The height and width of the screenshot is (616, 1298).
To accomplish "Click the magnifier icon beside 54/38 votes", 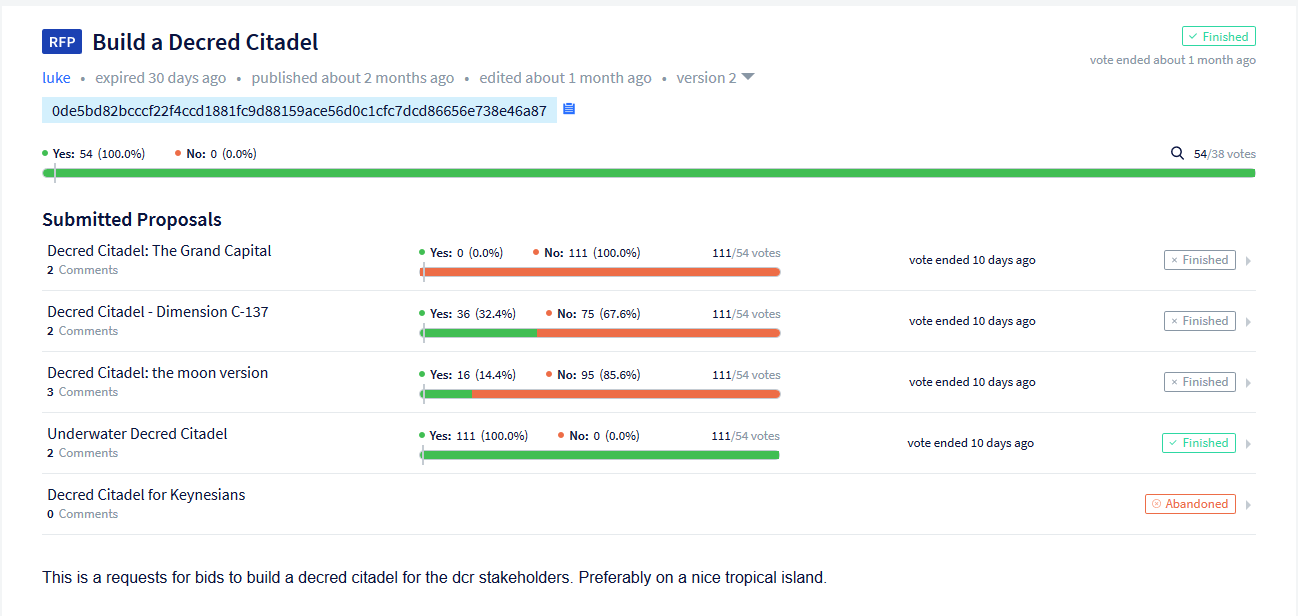I will (1178, 154).
